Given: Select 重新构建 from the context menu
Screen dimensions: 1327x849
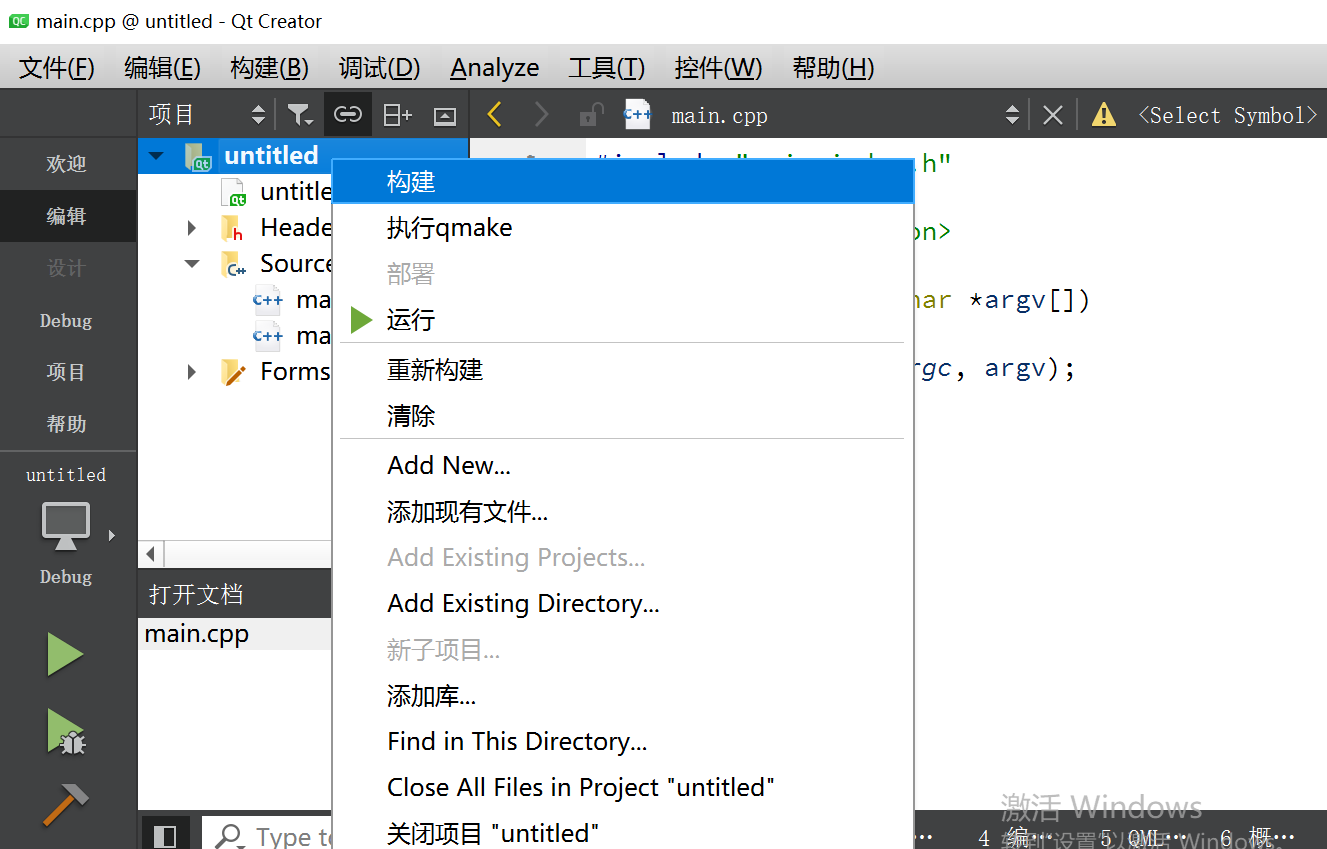Looking at the screenshot, I should [x=623, y=370].
